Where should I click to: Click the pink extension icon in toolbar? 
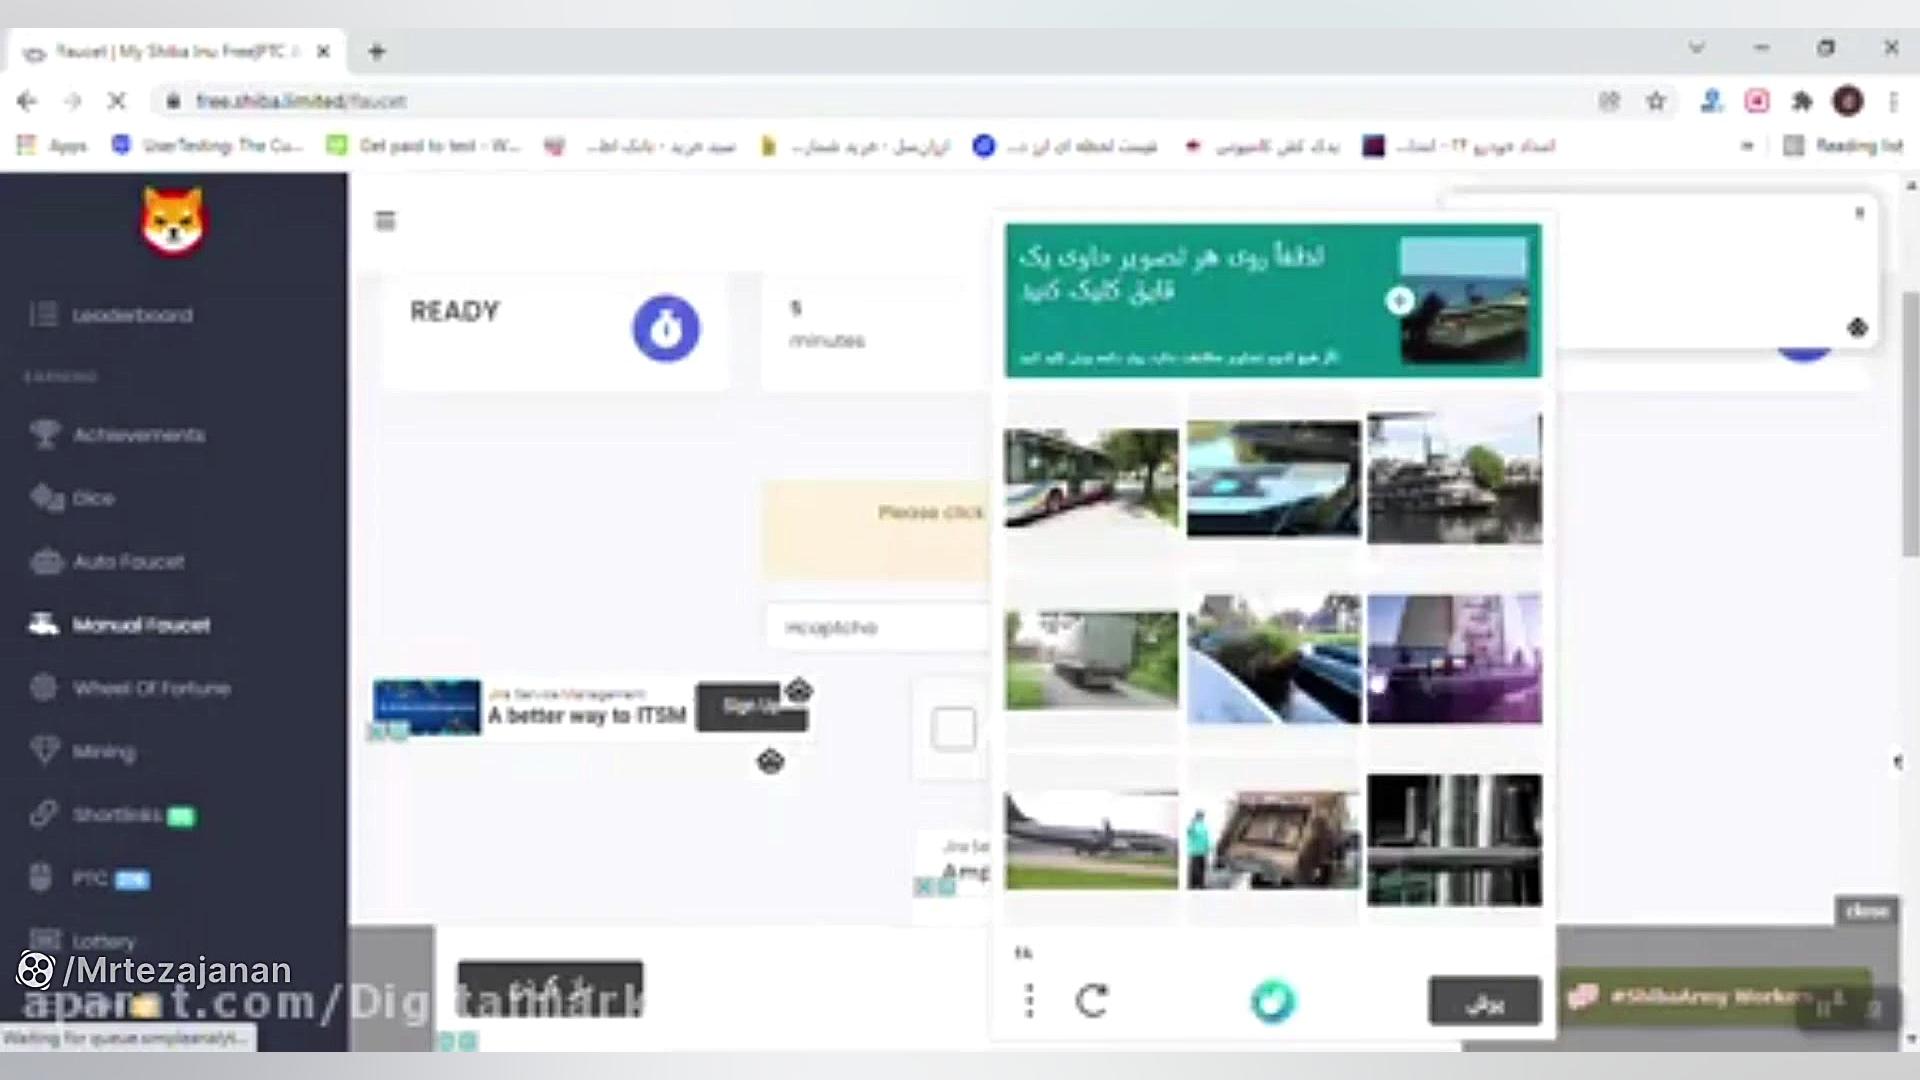click(x=1757, y=101)
